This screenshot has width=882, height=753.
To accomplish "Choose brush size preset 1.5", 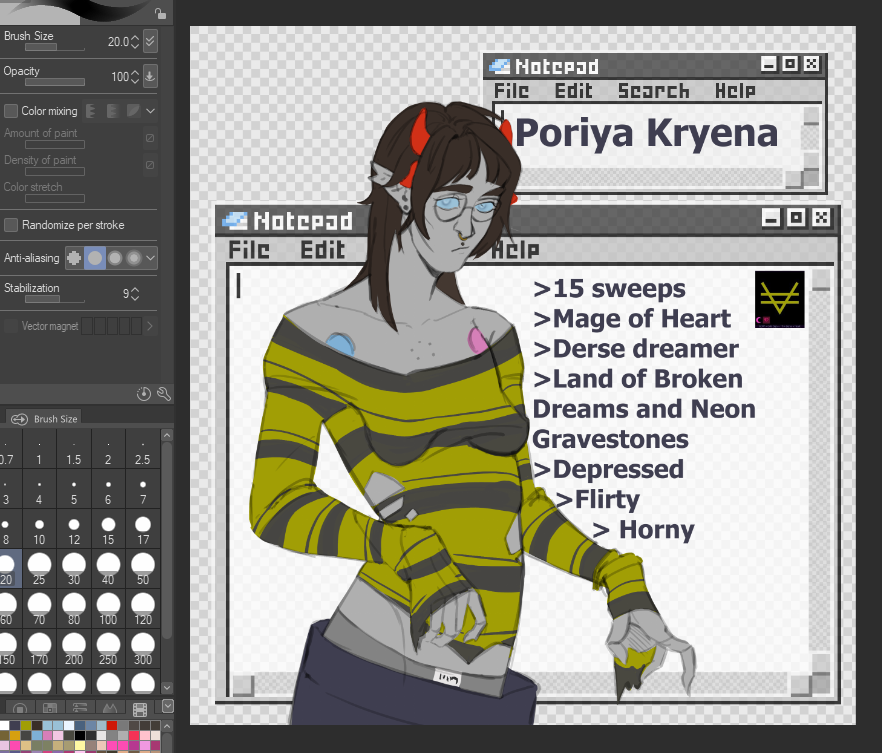I will (74, 450).
